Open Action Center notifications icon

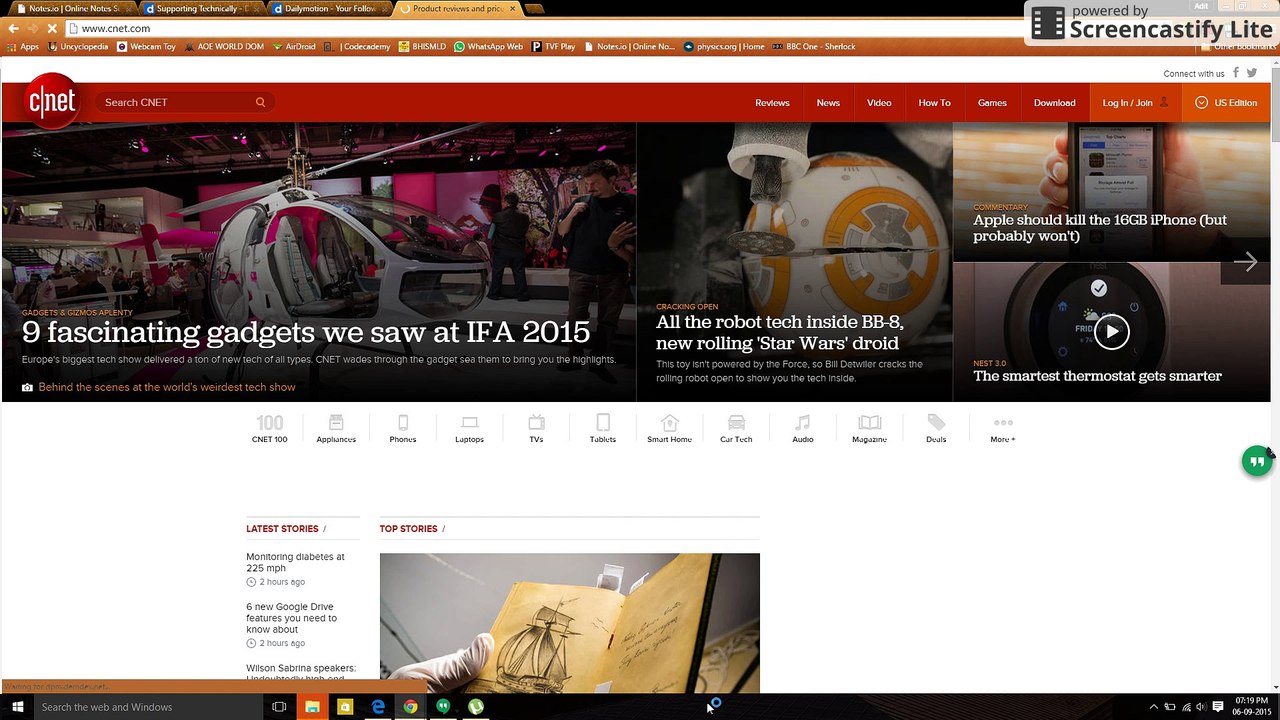1218,707
